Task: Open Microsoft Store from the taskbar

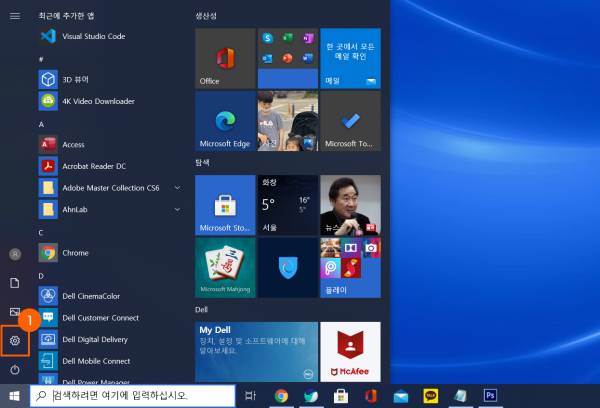Action: pos(341,396)
